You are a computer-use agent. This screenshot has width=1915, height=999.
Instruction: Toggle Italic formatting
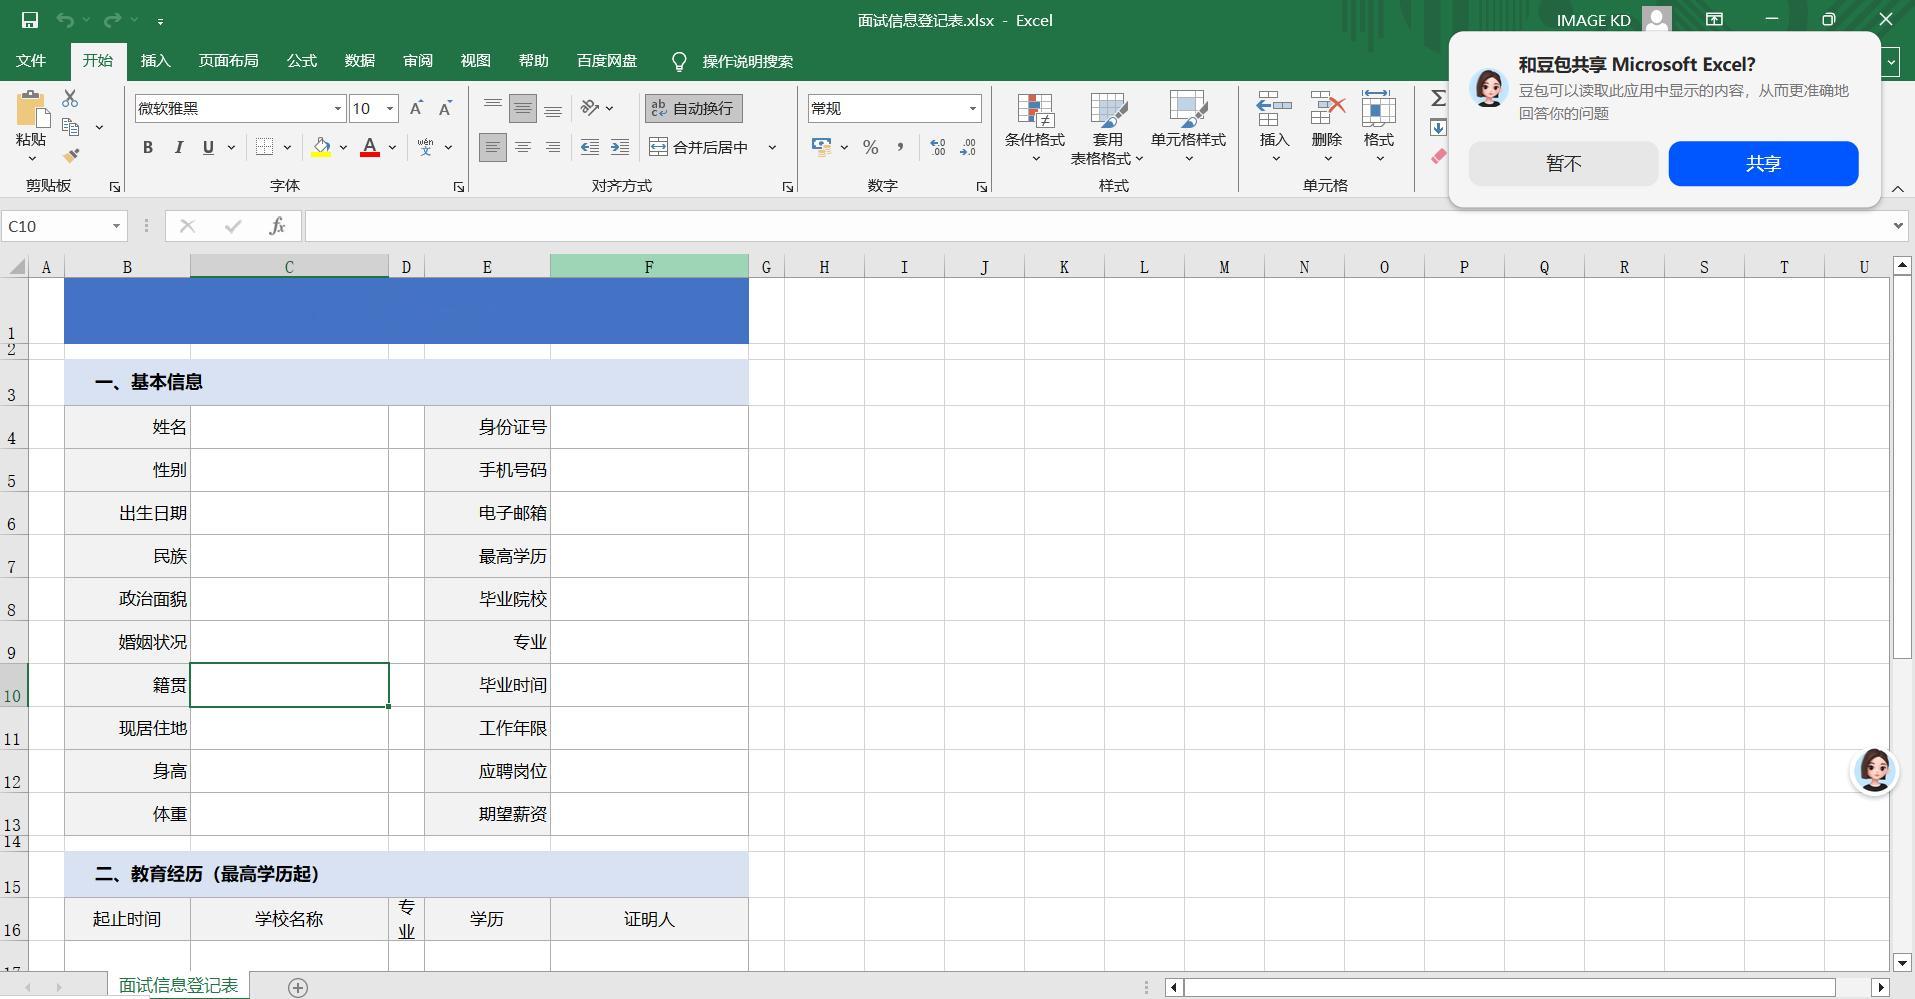click(178, 147)
